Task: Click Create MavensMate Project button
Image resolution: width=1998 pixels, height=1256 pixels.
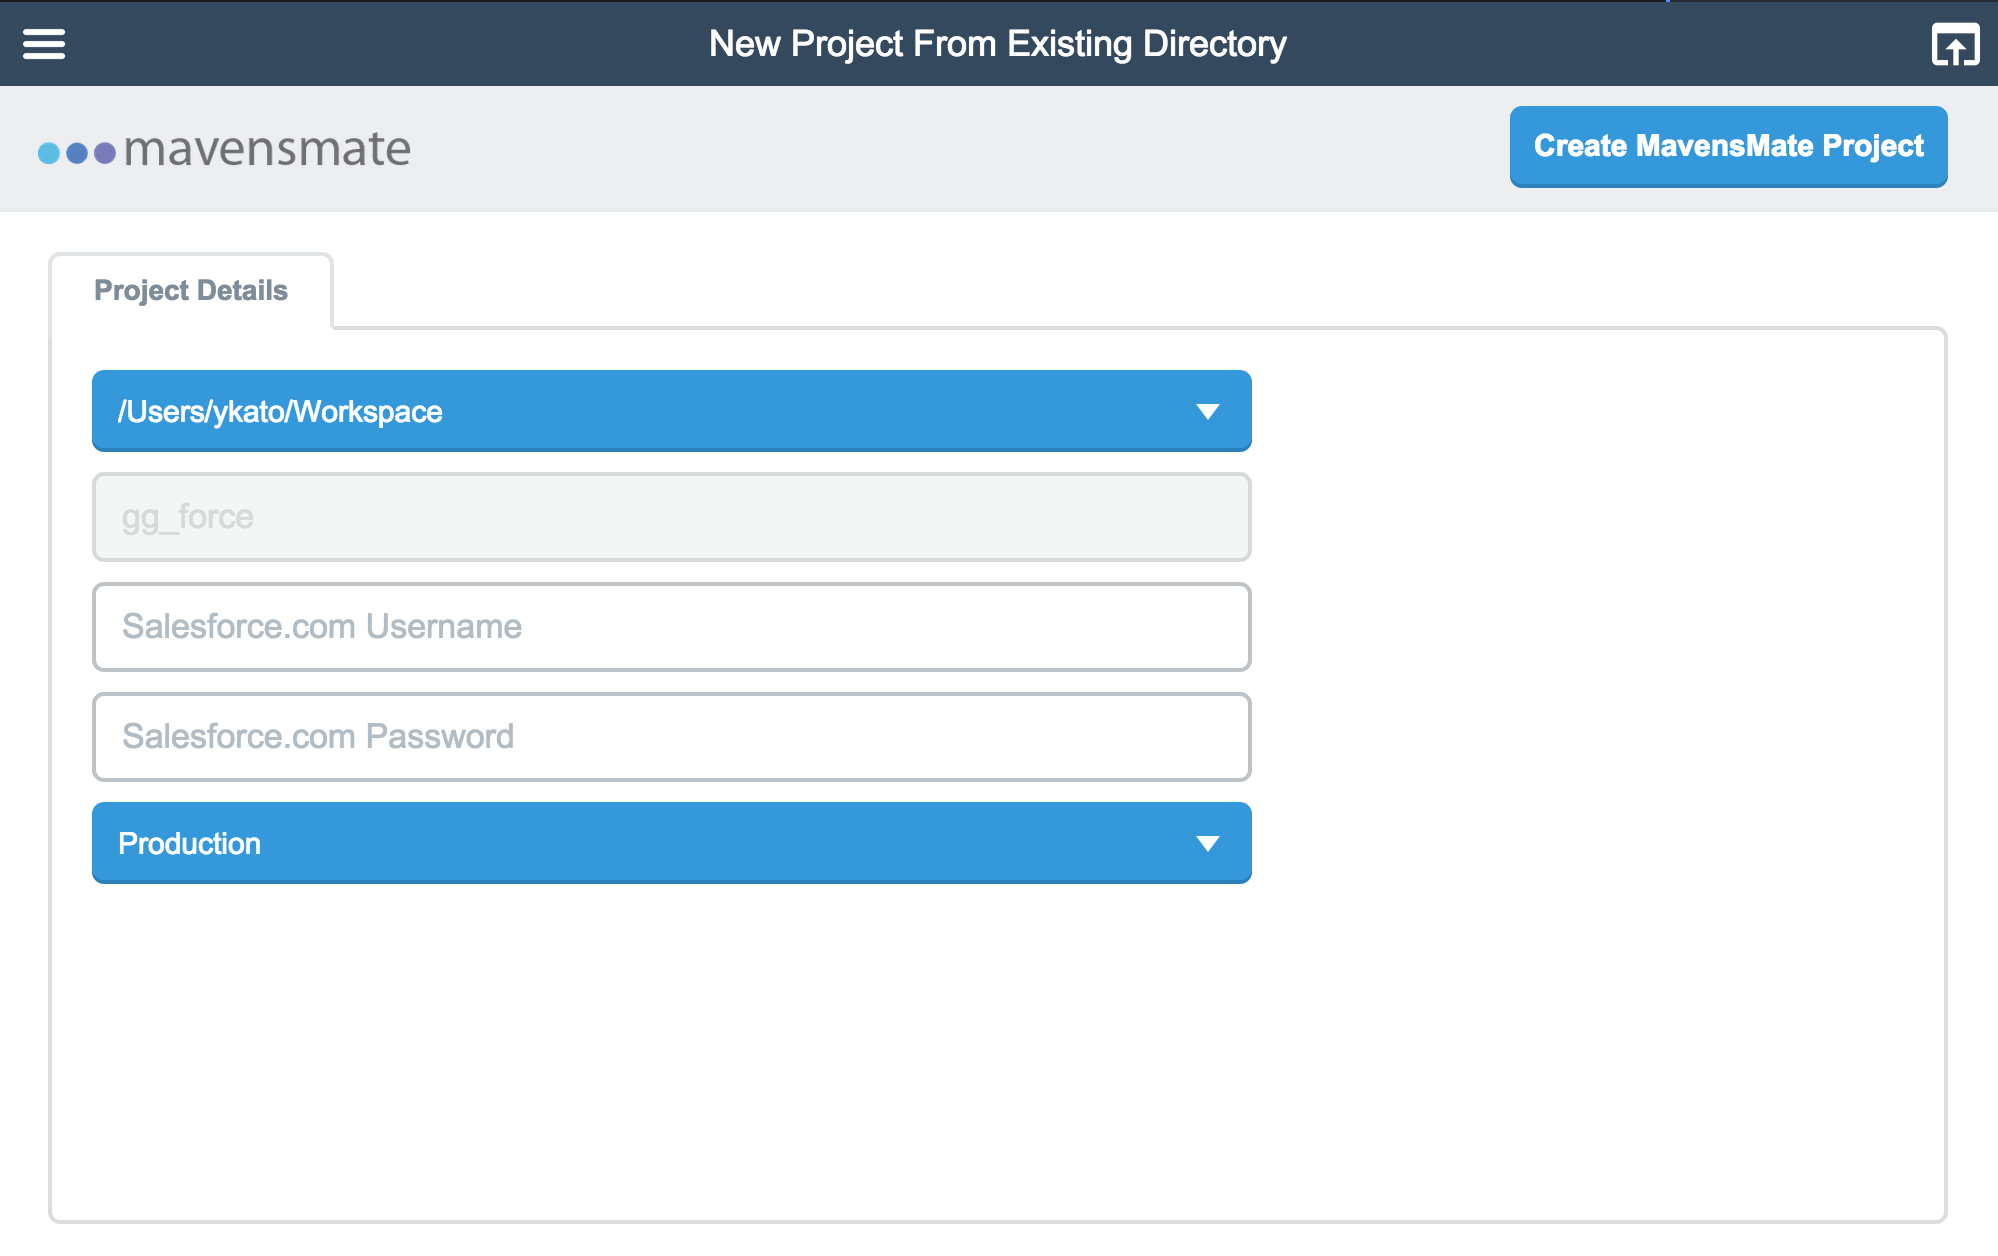Action: 1728,146
